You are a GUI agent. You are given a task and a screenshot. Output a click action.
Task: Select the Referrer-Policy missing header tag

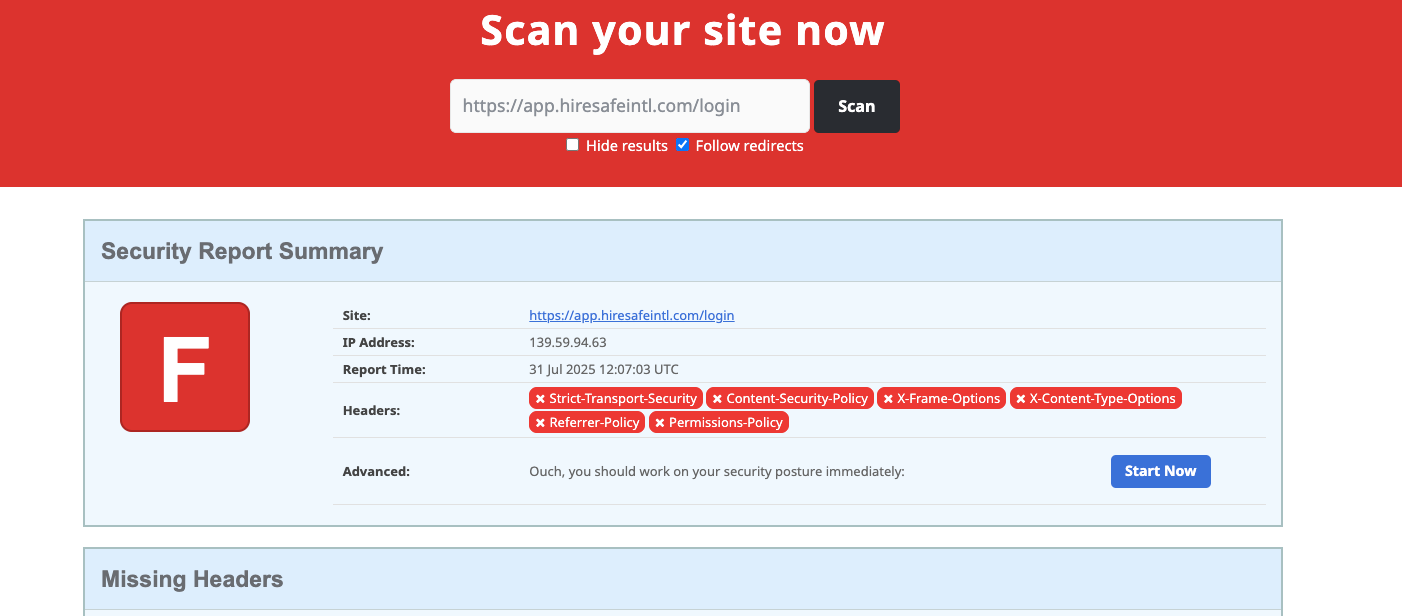pyautogui.click(x=587, y=422)
